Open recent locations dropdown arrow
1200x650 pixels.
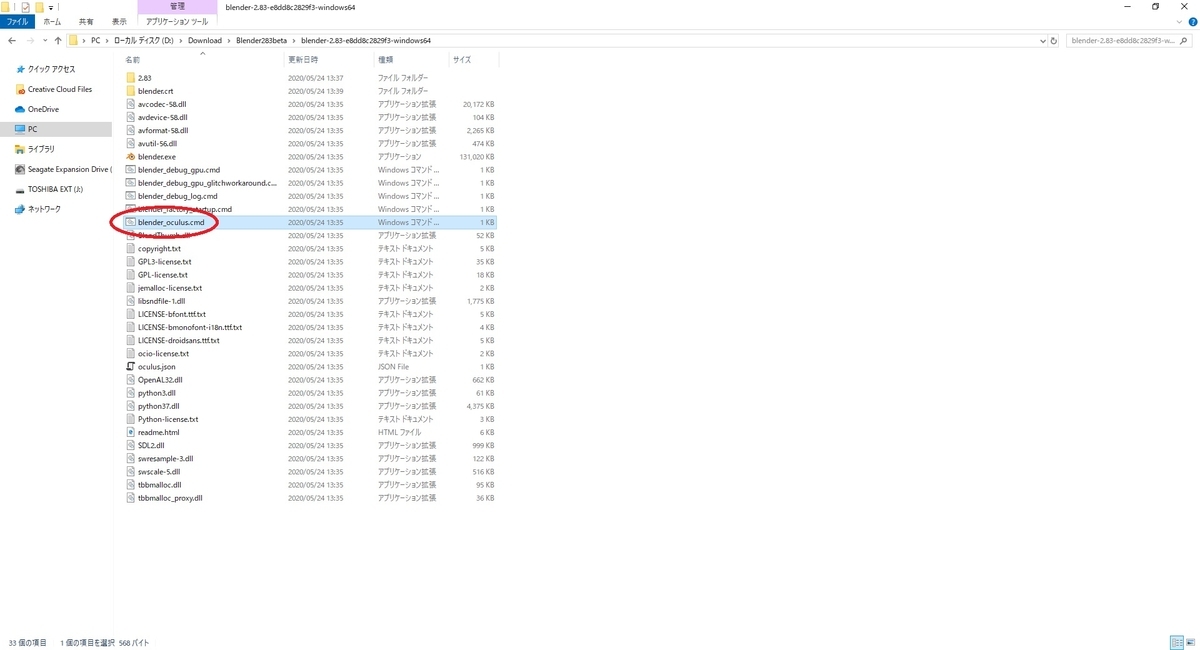[45, 41]
